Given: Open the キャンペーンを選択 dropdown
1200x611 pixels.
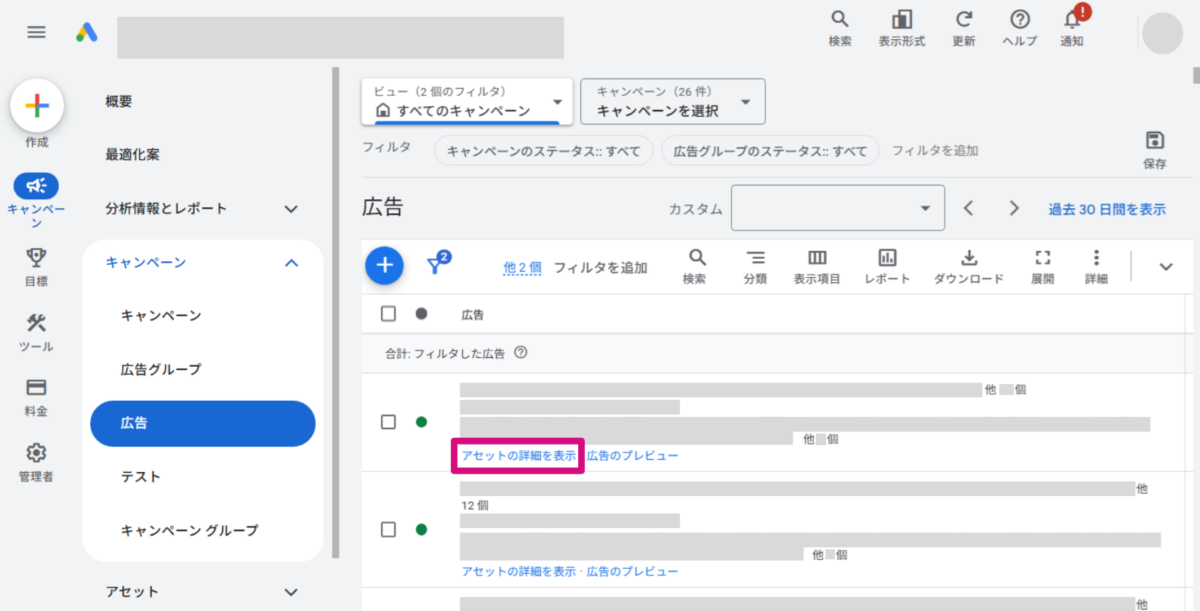Looking at the screenshot, I should pyautogui.click(x=673, y=102).
